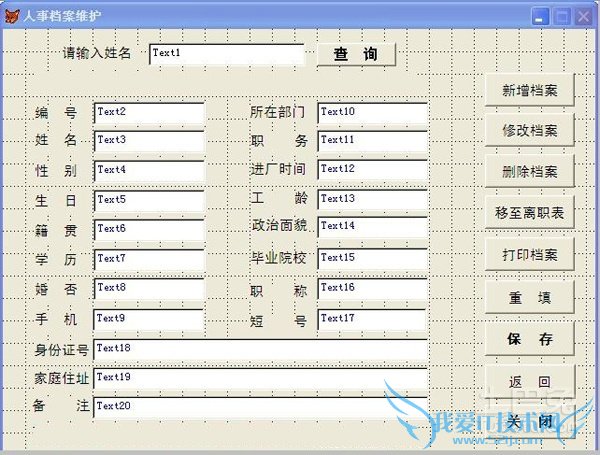The image size is (600, 455).
Task: Click the 请输入姓名 label
Action: [97, 53]
